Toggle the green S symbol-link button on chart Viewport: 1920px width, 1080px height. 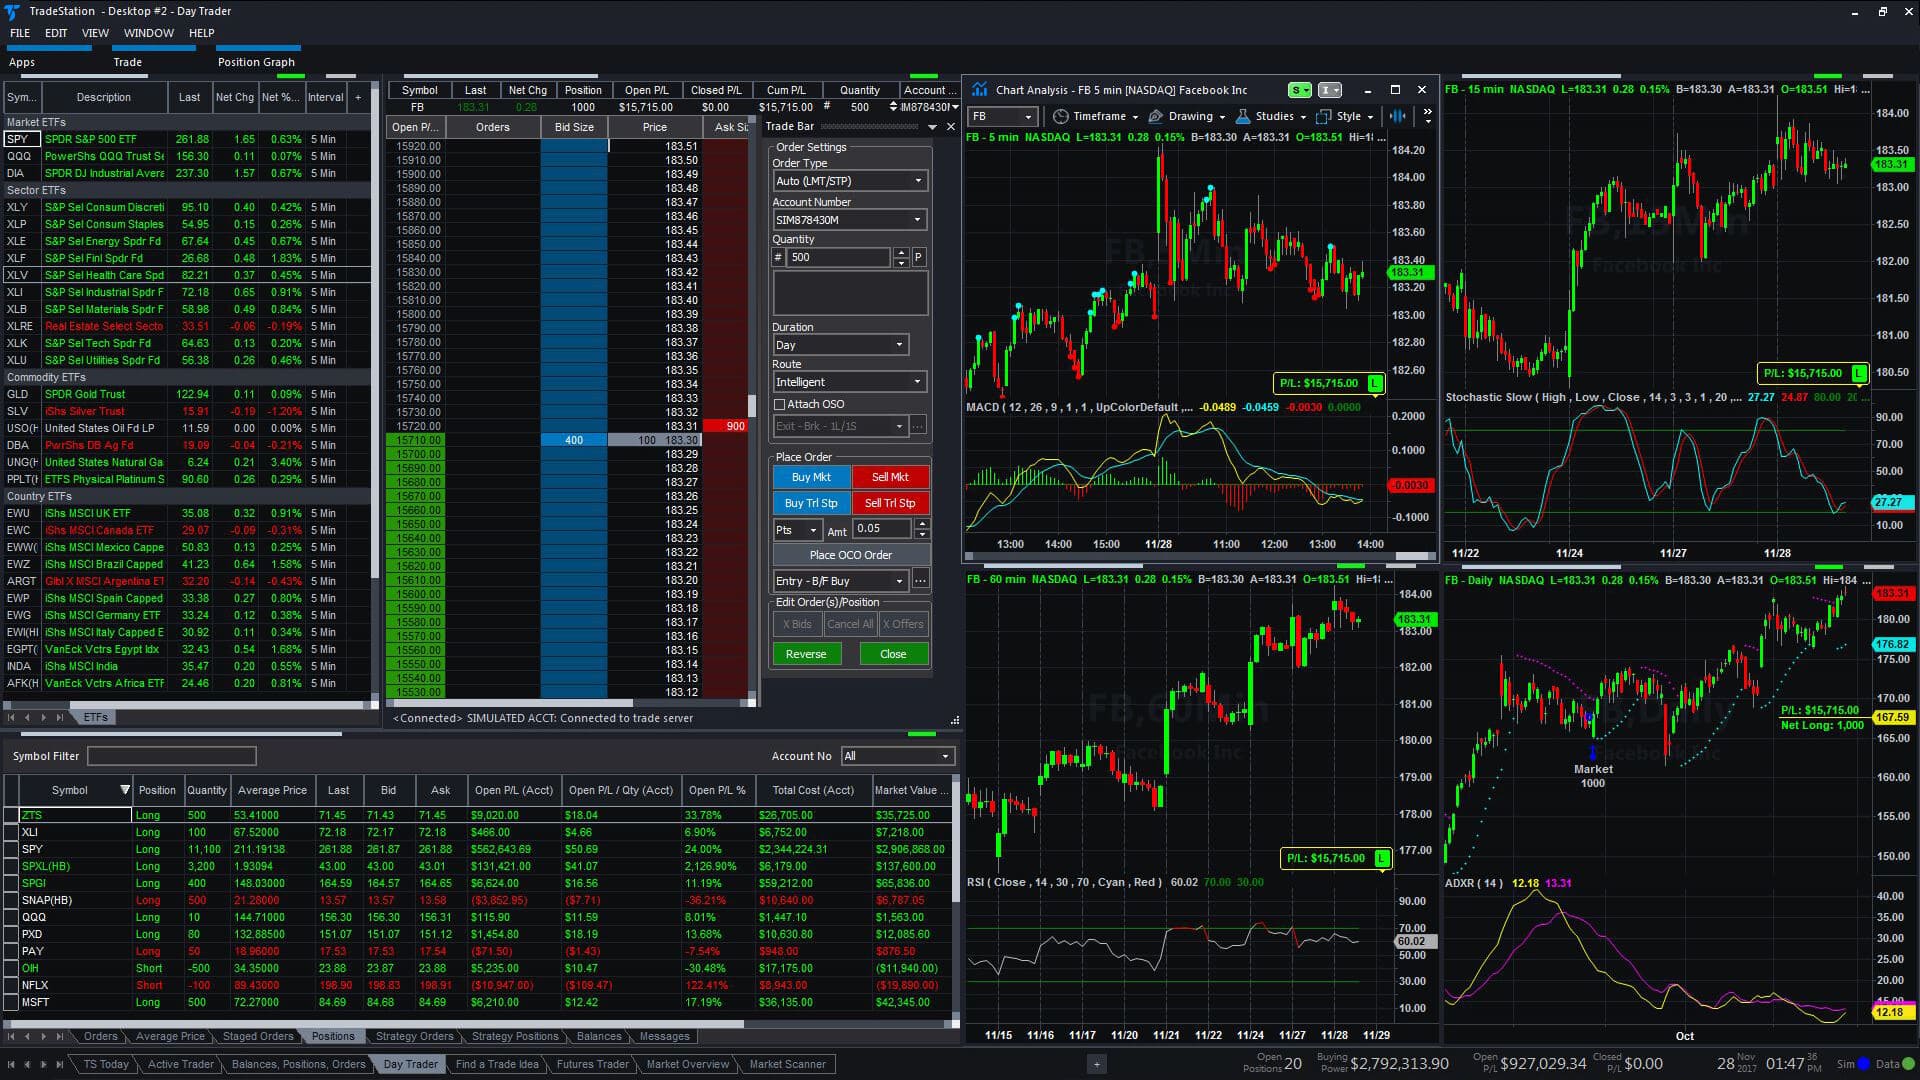tap(1298, 89)
